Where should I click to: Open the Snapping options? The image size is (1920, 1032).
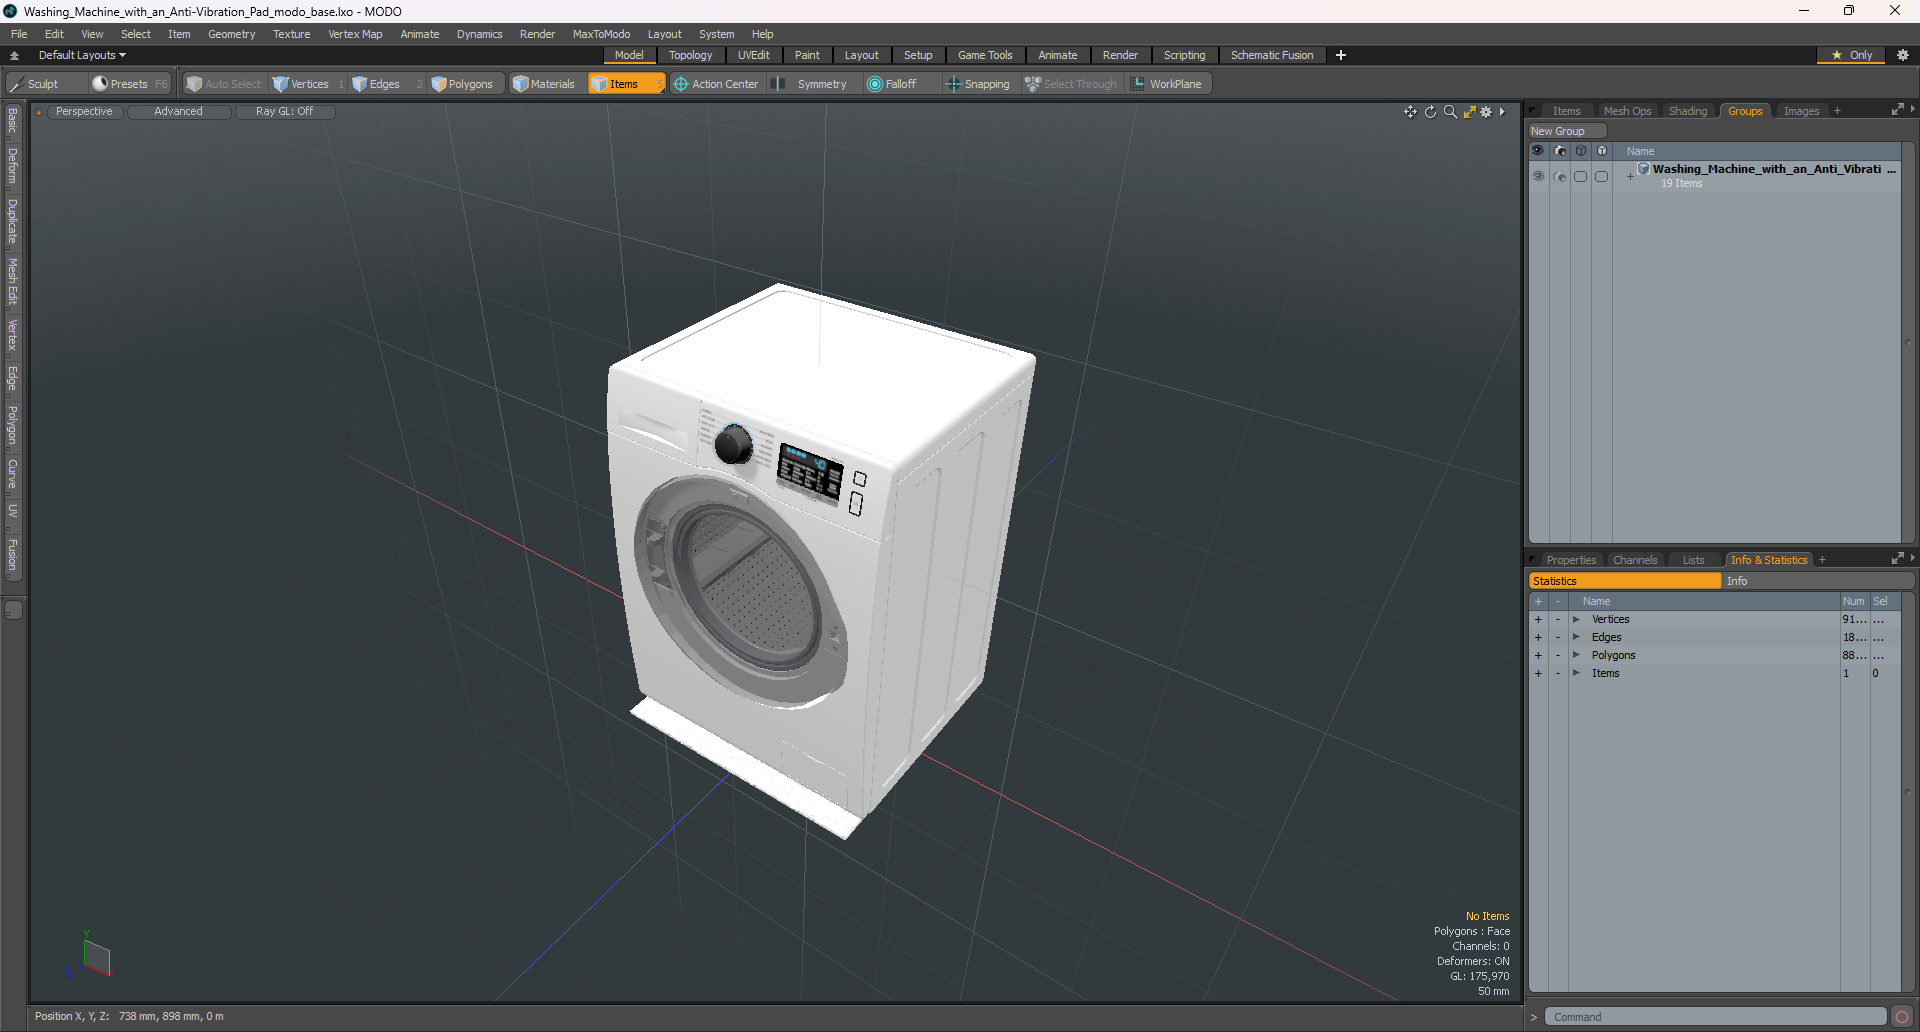(x=978, y=84)
